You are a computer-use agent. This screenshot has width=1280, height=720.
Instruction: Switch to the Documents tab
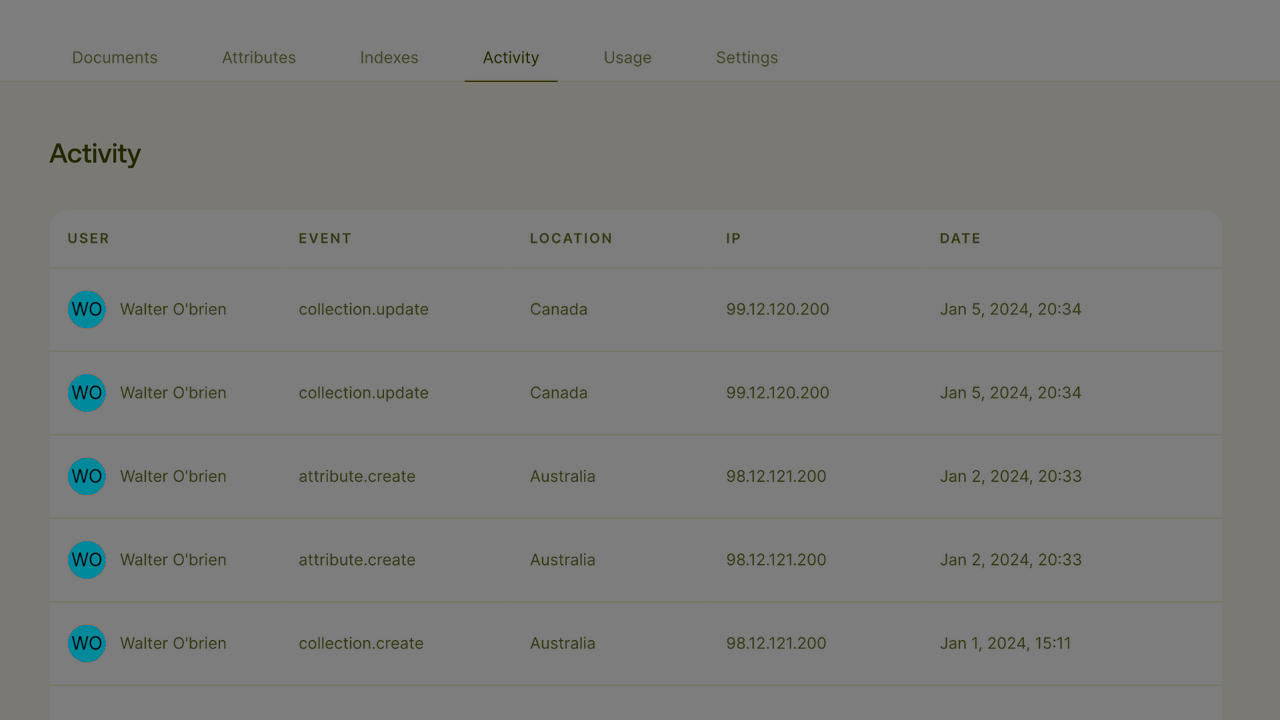(x=114, y=57)
